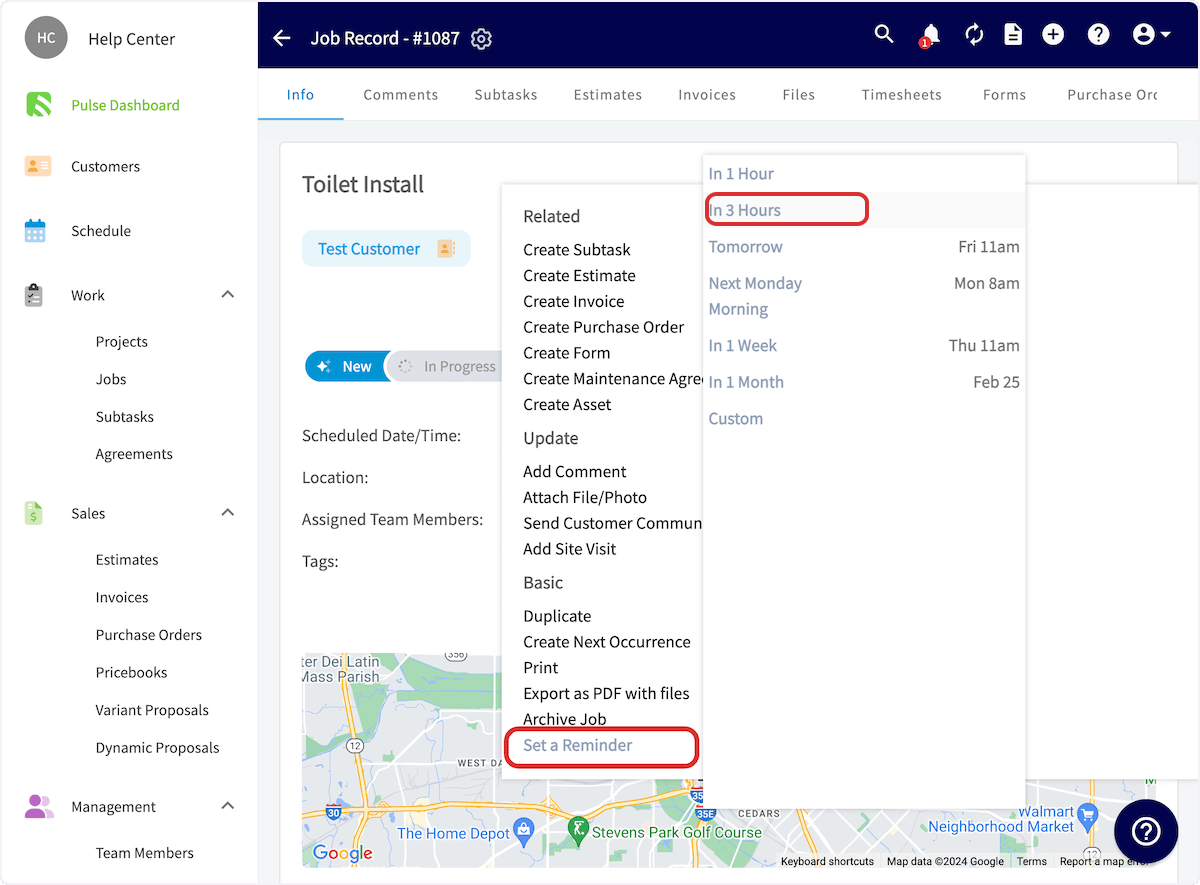
Task: Open Projects in sidebar
Action: 122,341
